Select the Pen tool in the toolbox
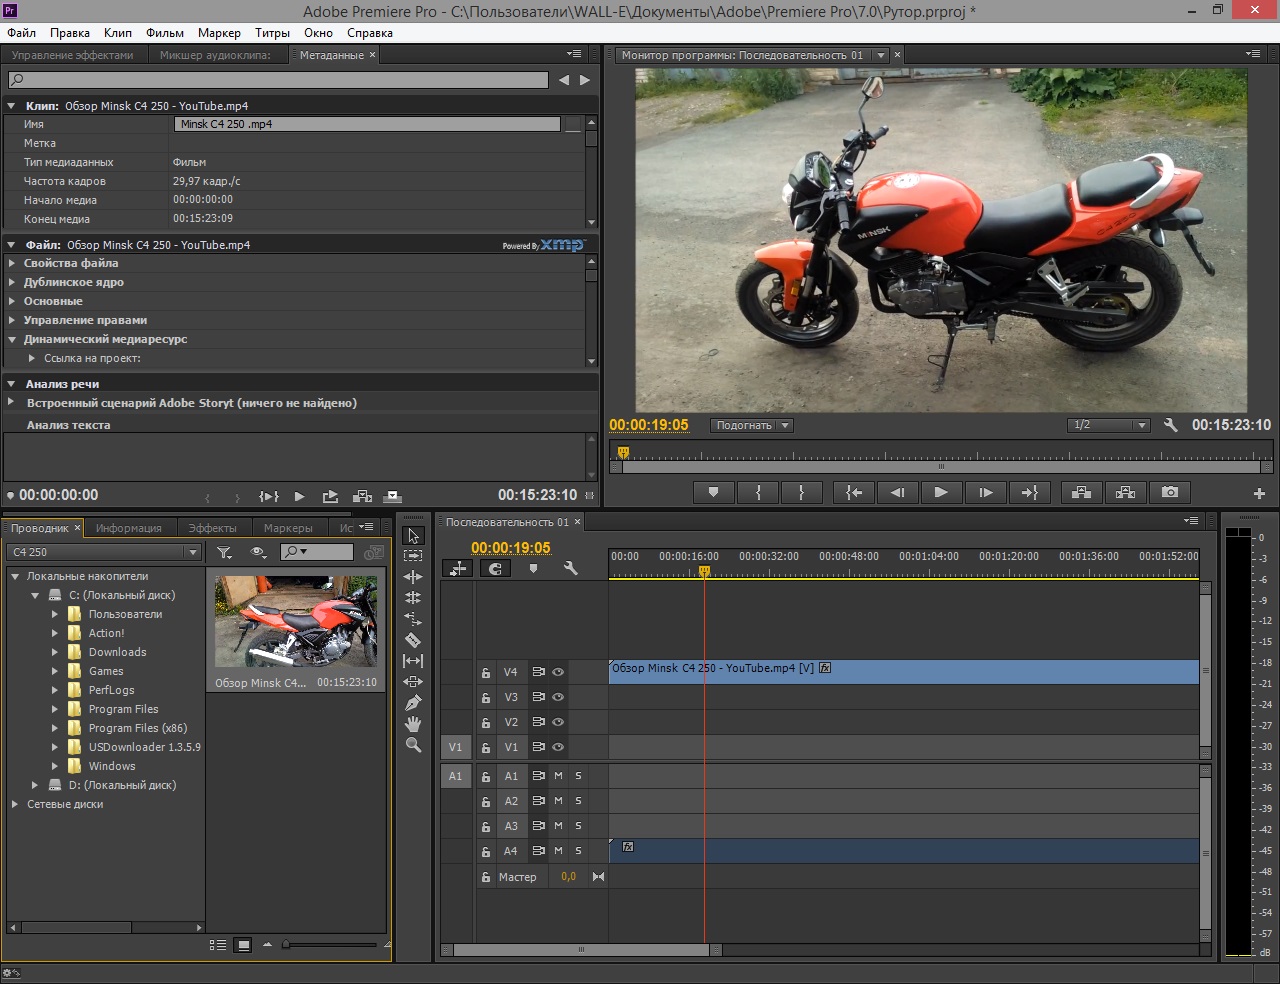The width and height of the screenshot is (1280, 984). pyautogui.click(x=413, y=703)
